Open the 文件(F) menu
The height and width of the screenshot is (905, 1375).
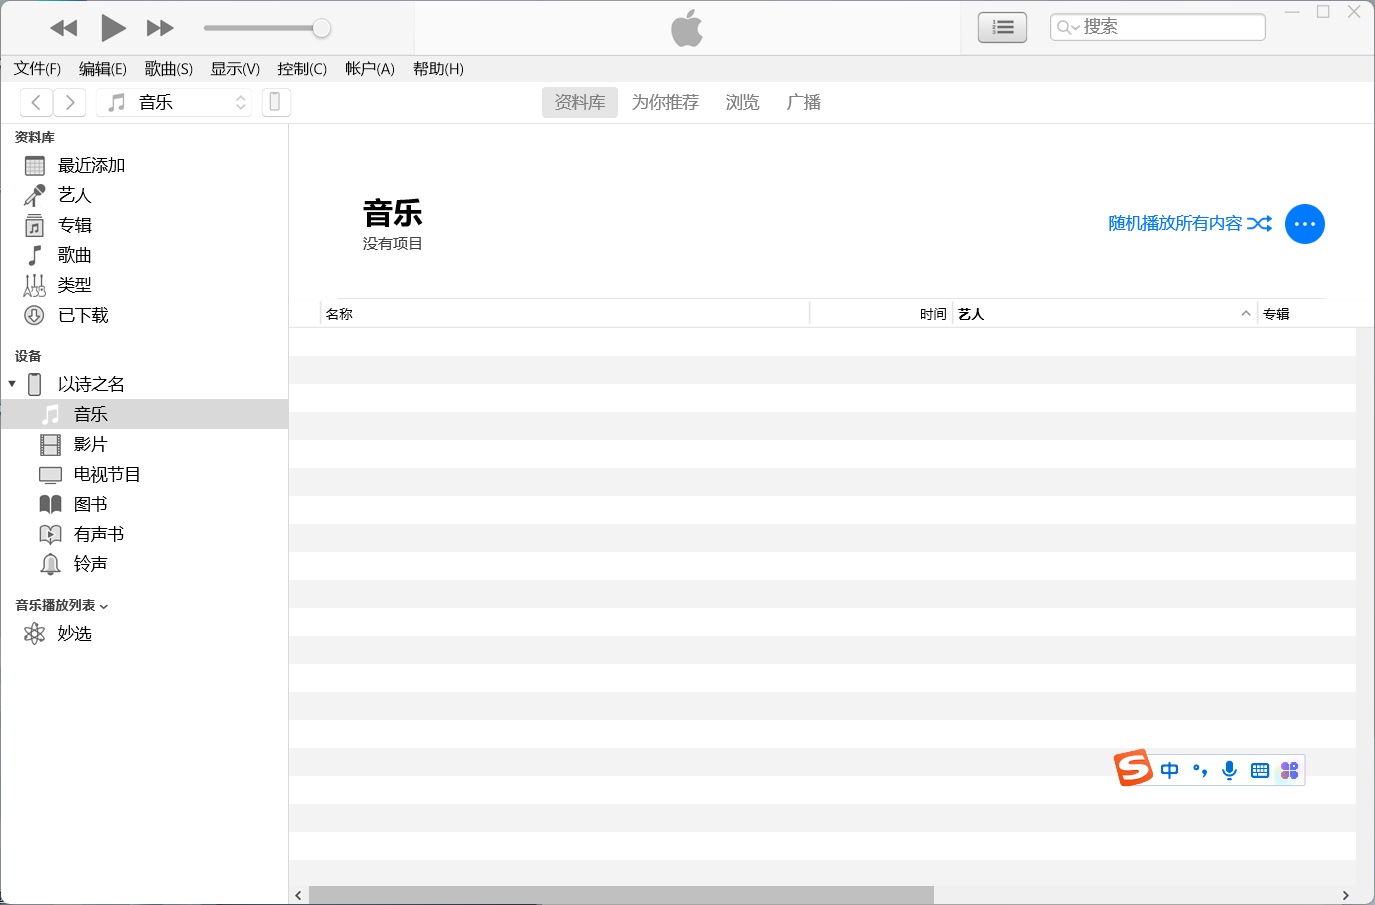pos(37,69)
